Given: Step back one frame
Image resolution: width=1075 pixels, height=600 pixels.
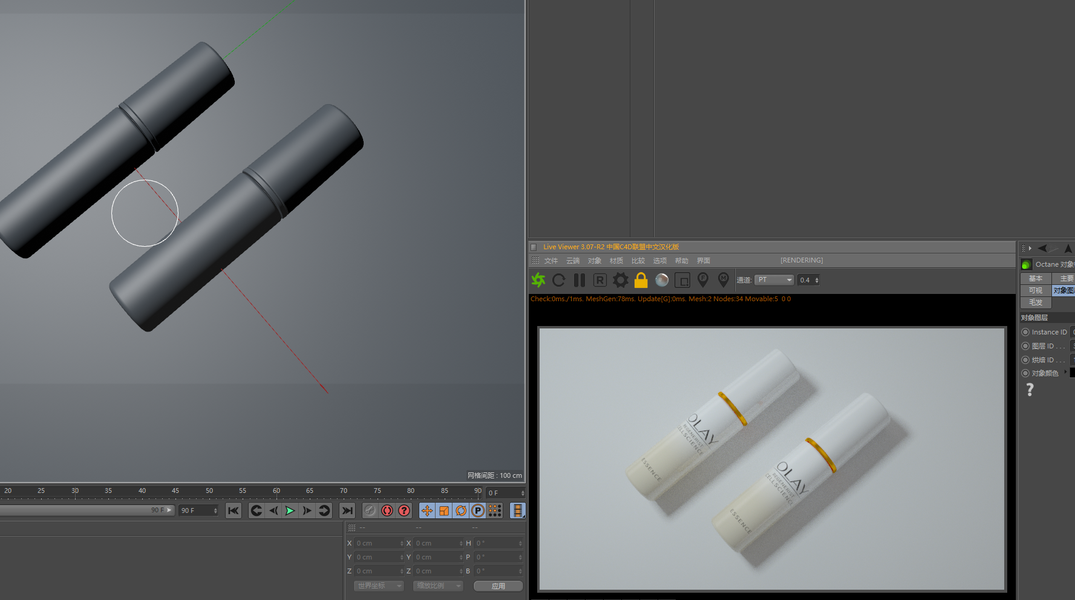Looking at the screenshot, I should point(273,510).
